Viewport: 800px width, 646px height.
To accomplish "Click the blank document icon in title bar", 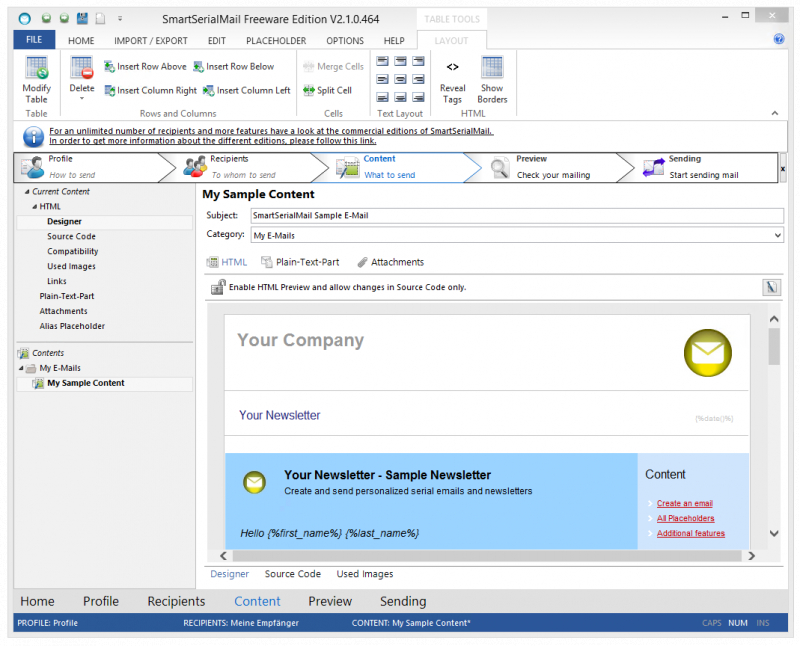I will pos(101,18).
